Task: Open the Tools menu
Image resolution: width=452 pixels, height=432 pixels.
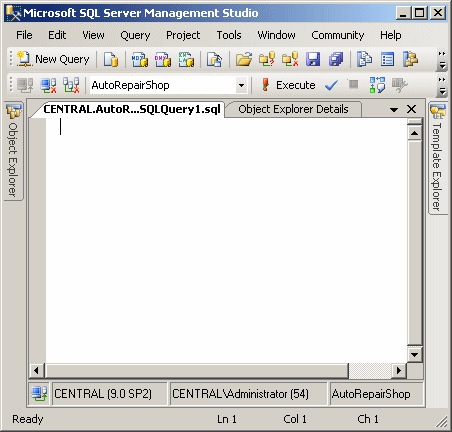Action: coord(229,35)
